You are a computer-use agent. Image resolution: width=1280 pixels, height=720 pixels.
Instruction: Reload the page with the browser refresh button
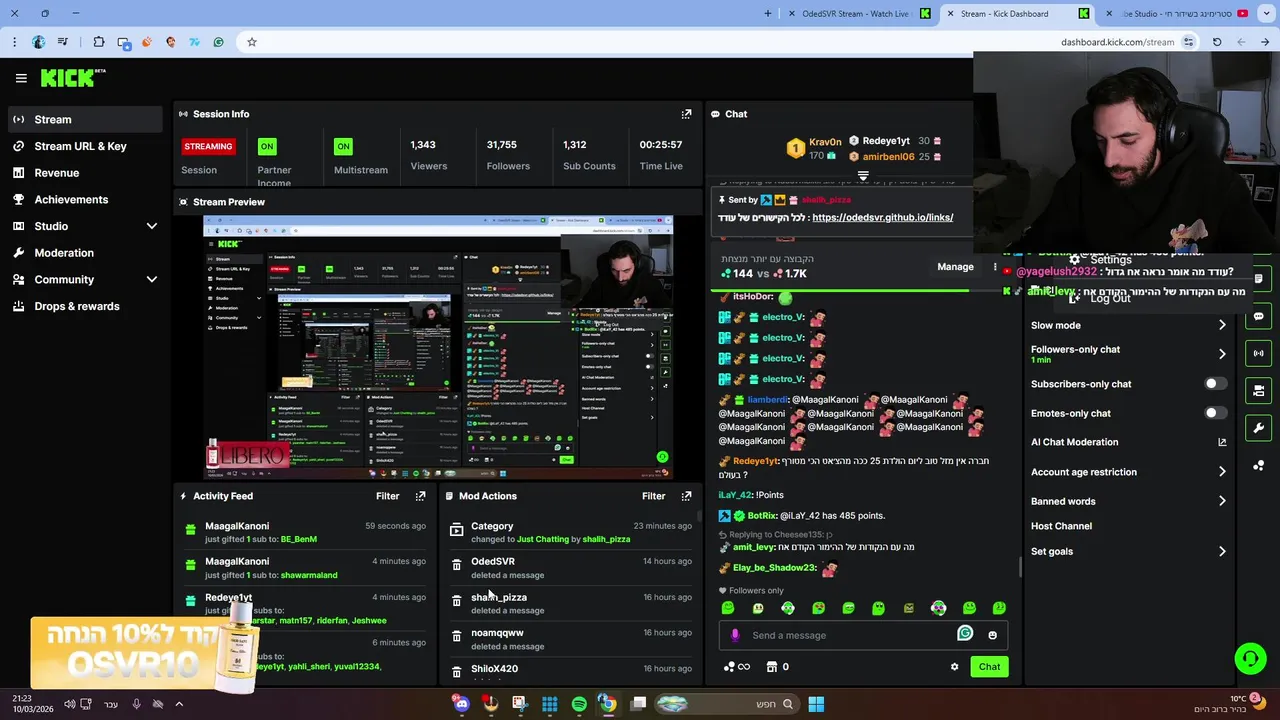tap(1217, 42)
